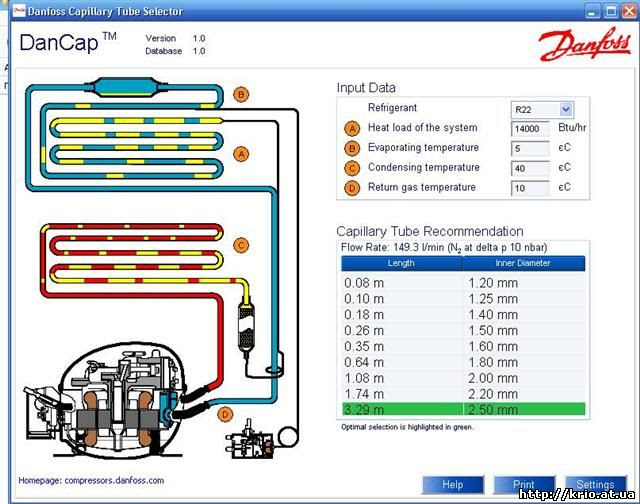The image size is (640, 504).
Task: Click diagram marker A on the evaporator coil
Action: 241,154
